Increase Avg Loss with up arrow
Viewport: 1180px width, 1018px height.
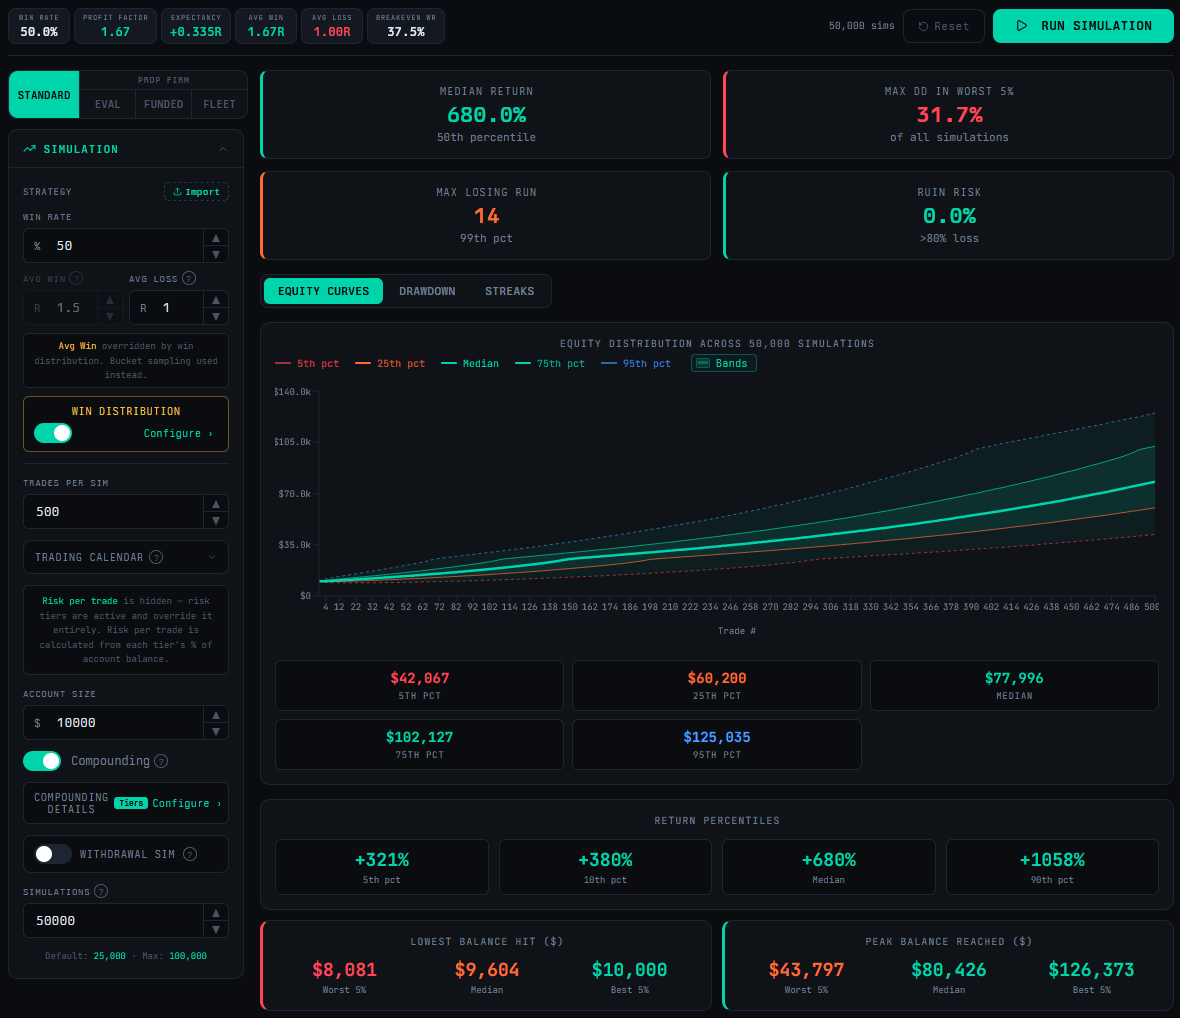click(x=216, y=299)
